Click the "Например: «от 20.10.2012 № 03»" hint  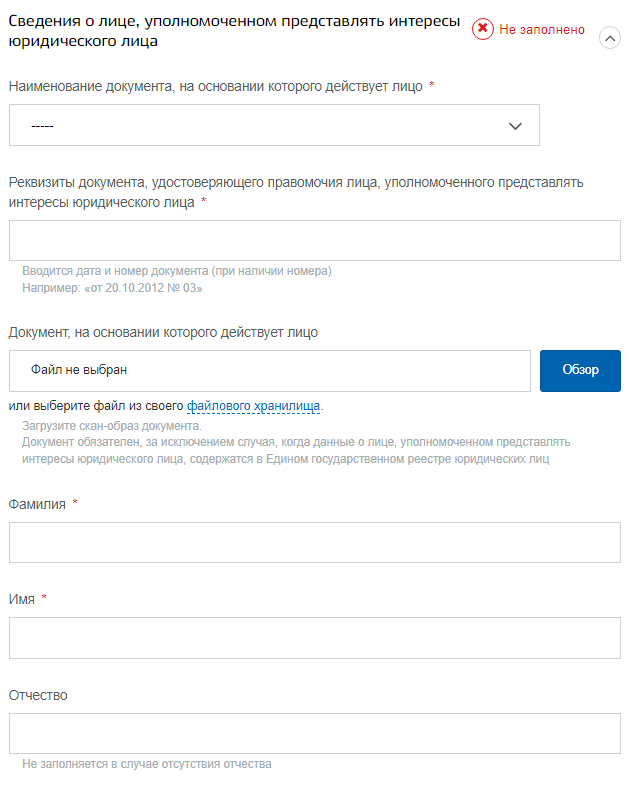point(112,288)
